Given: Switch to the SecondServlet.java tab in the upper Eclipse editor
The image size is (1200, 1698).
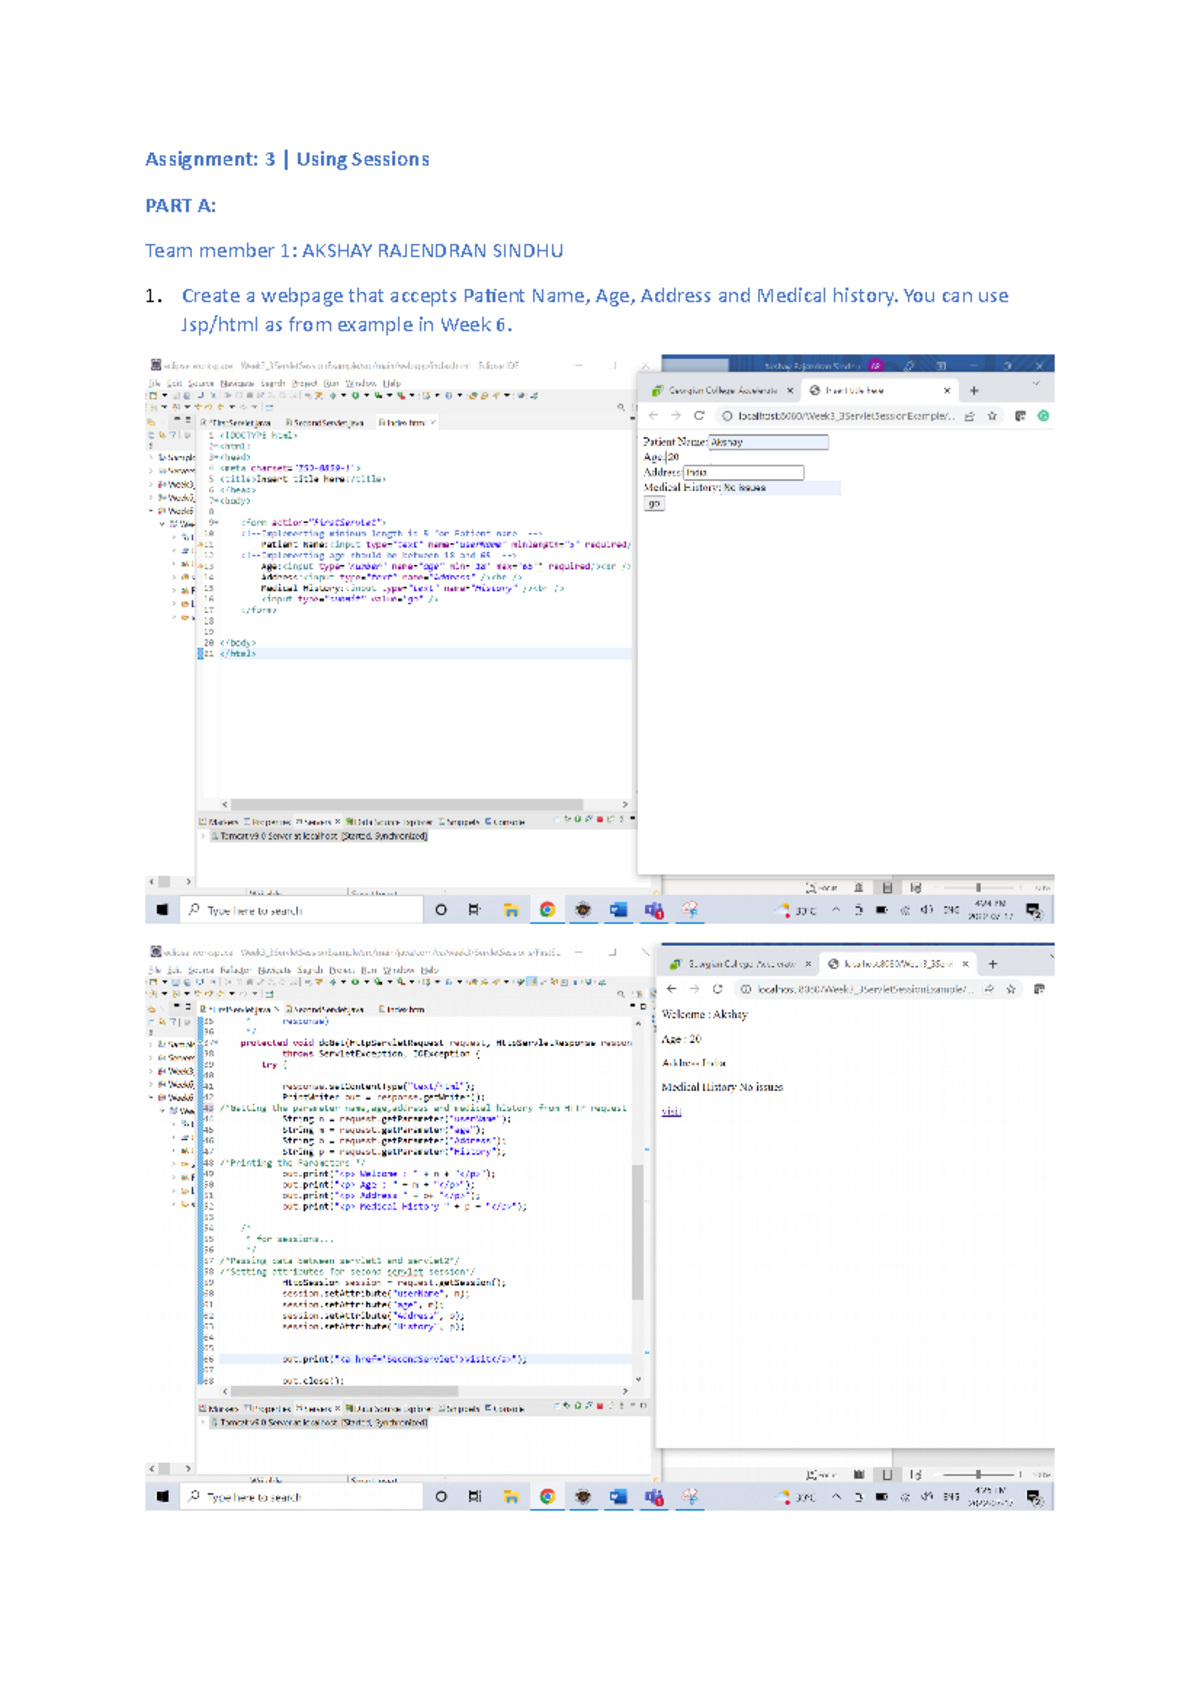Looking at the screenshot, I should 324,423.
